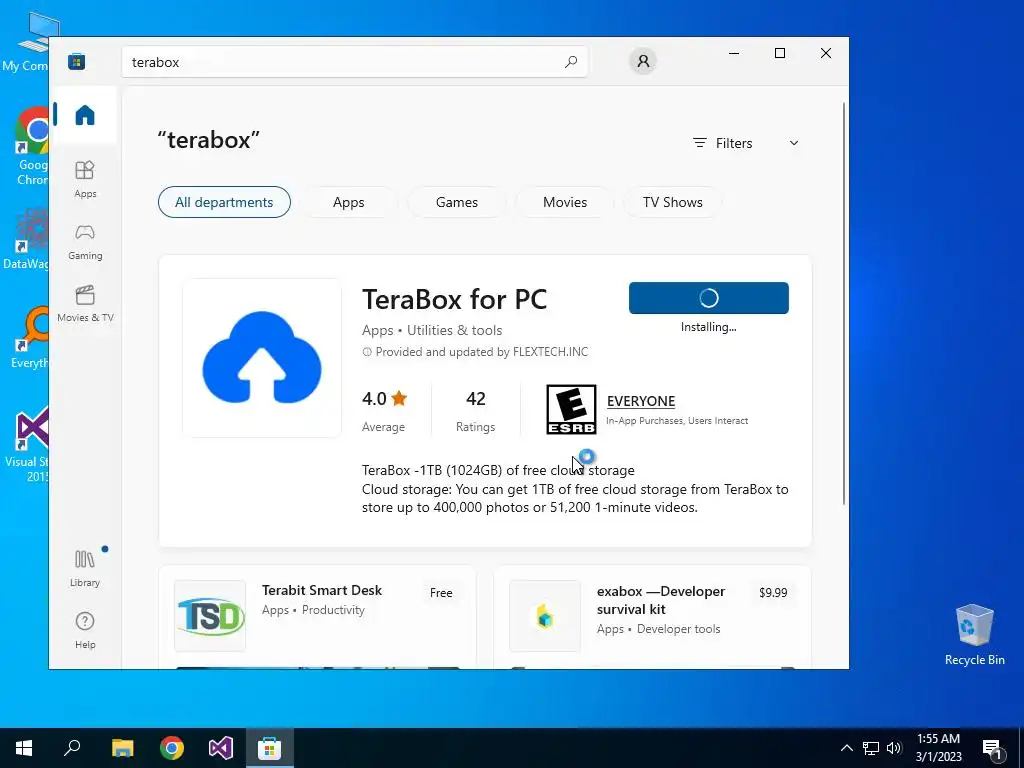
Task: Open the TeraBox for PC title
Action: pos(455,300)
